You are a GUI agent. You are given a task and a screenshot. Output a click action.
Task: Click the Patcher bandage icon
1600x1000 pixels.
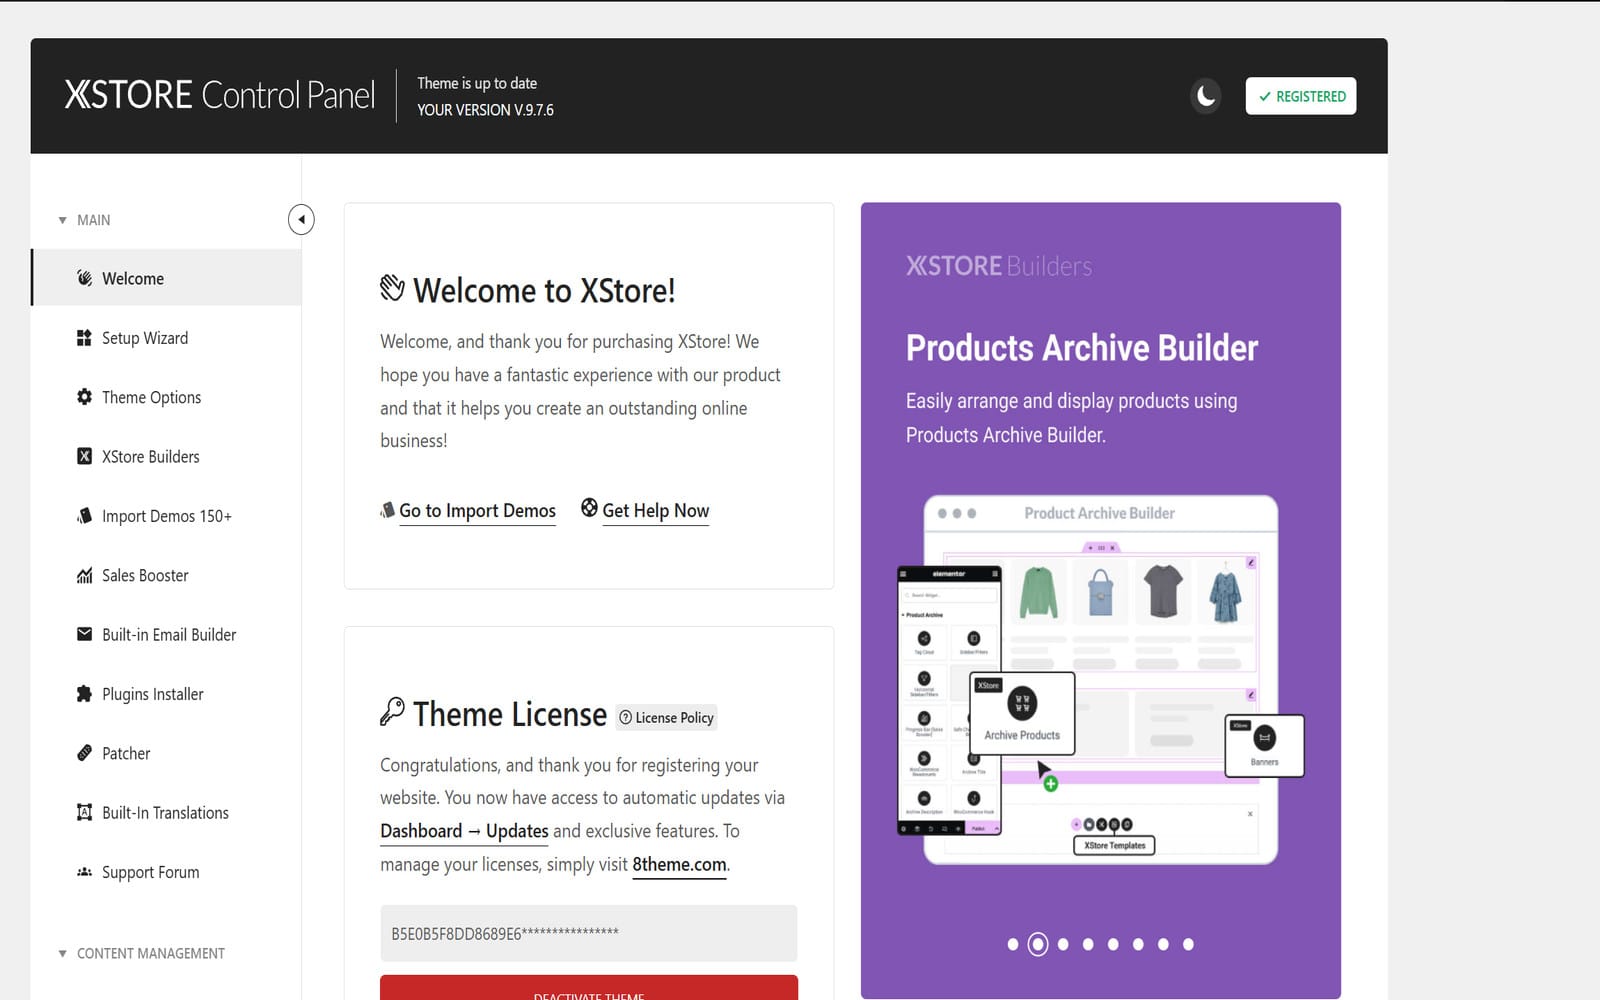[x=85, y=753]
